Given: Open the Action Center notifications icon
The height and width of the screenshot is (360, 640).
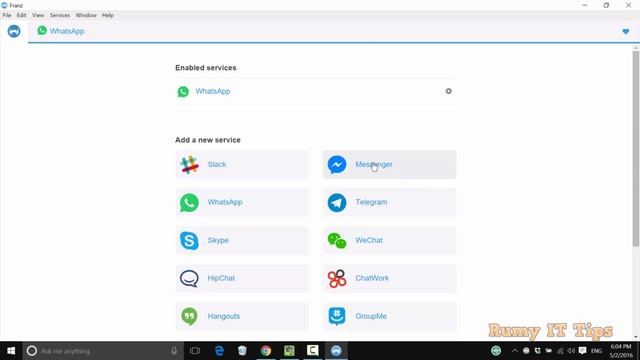Looking at the screenshot, I should pos(582,351).
